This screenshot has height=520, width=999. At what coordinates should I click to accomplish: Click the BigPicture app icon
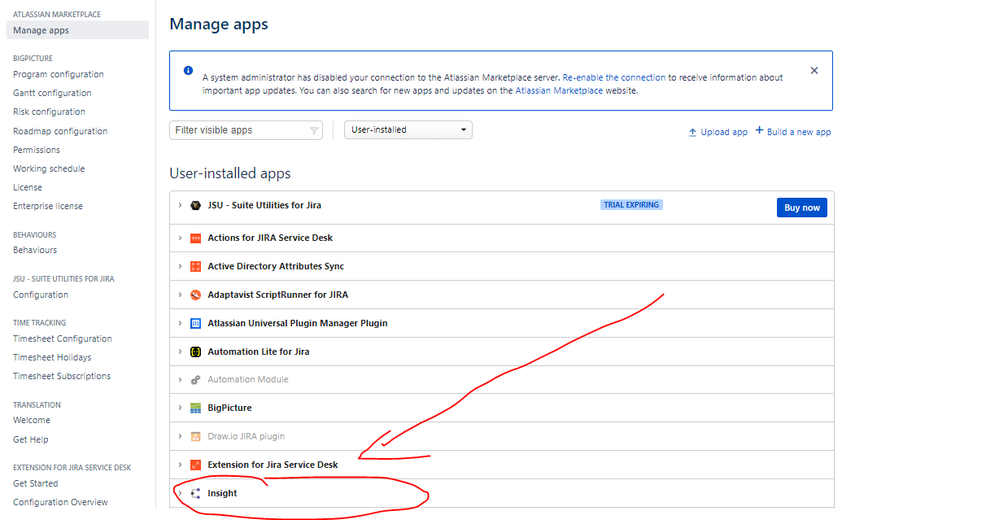pos(196,408)
